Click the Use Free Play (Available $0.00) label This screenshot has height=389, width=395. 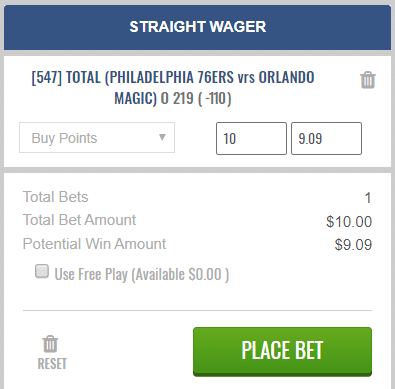(x=142, y=274)
